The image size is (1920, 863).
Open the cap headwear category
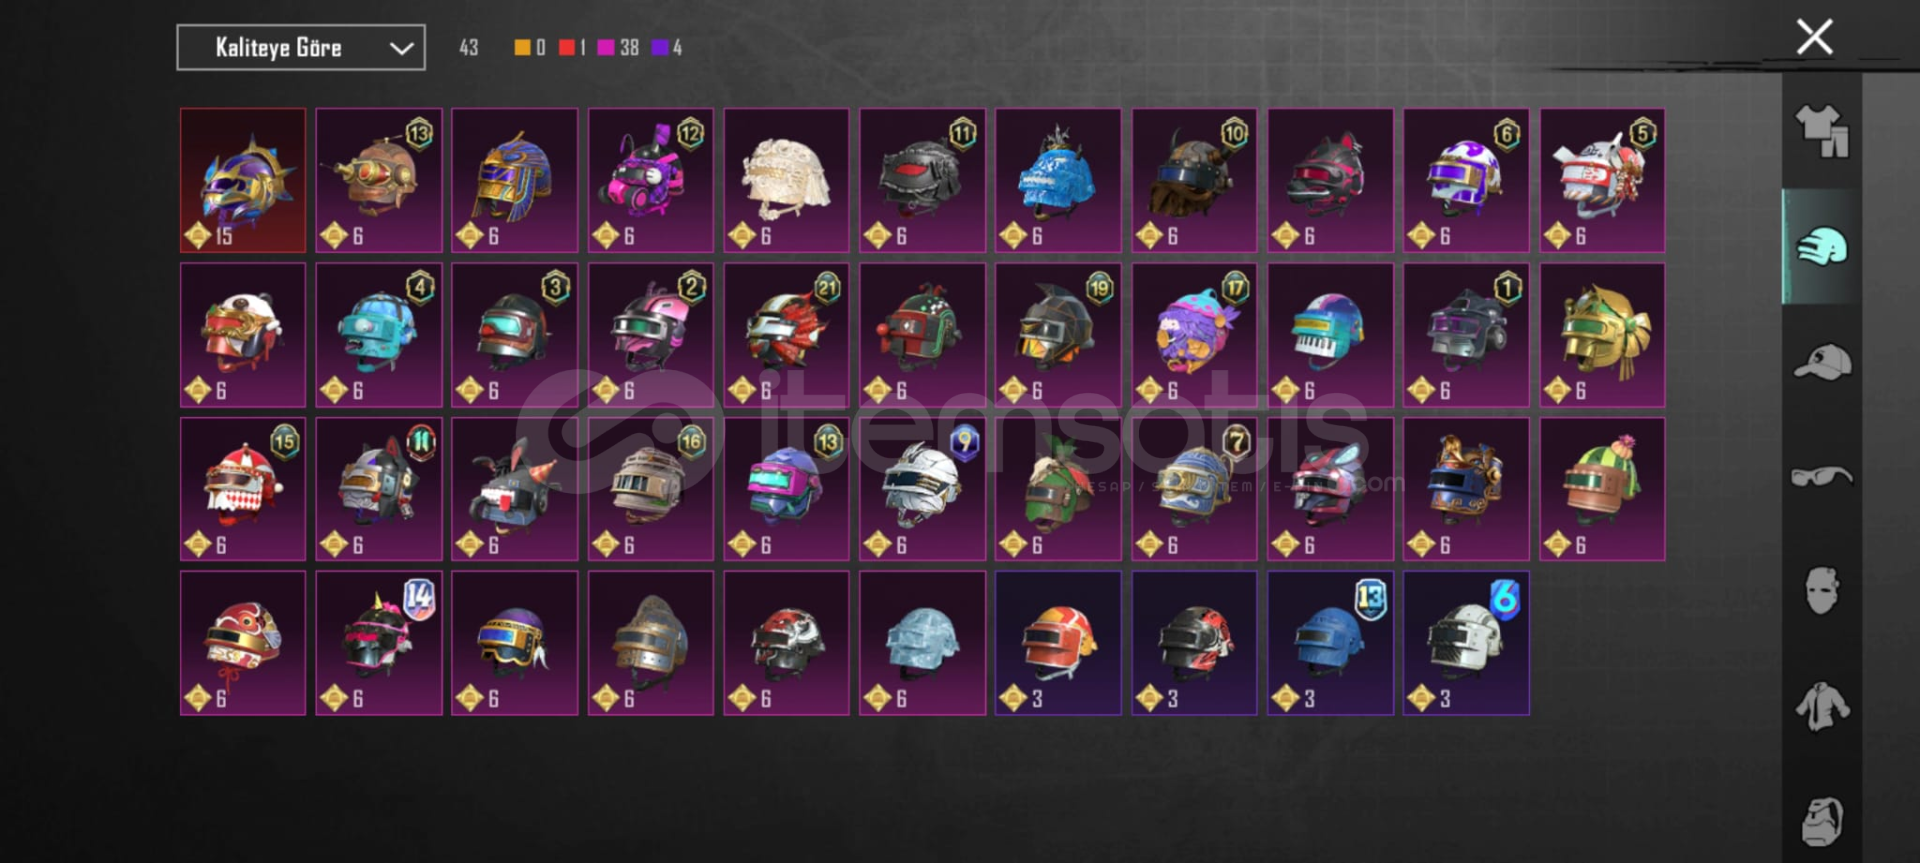pos(1822,361)
